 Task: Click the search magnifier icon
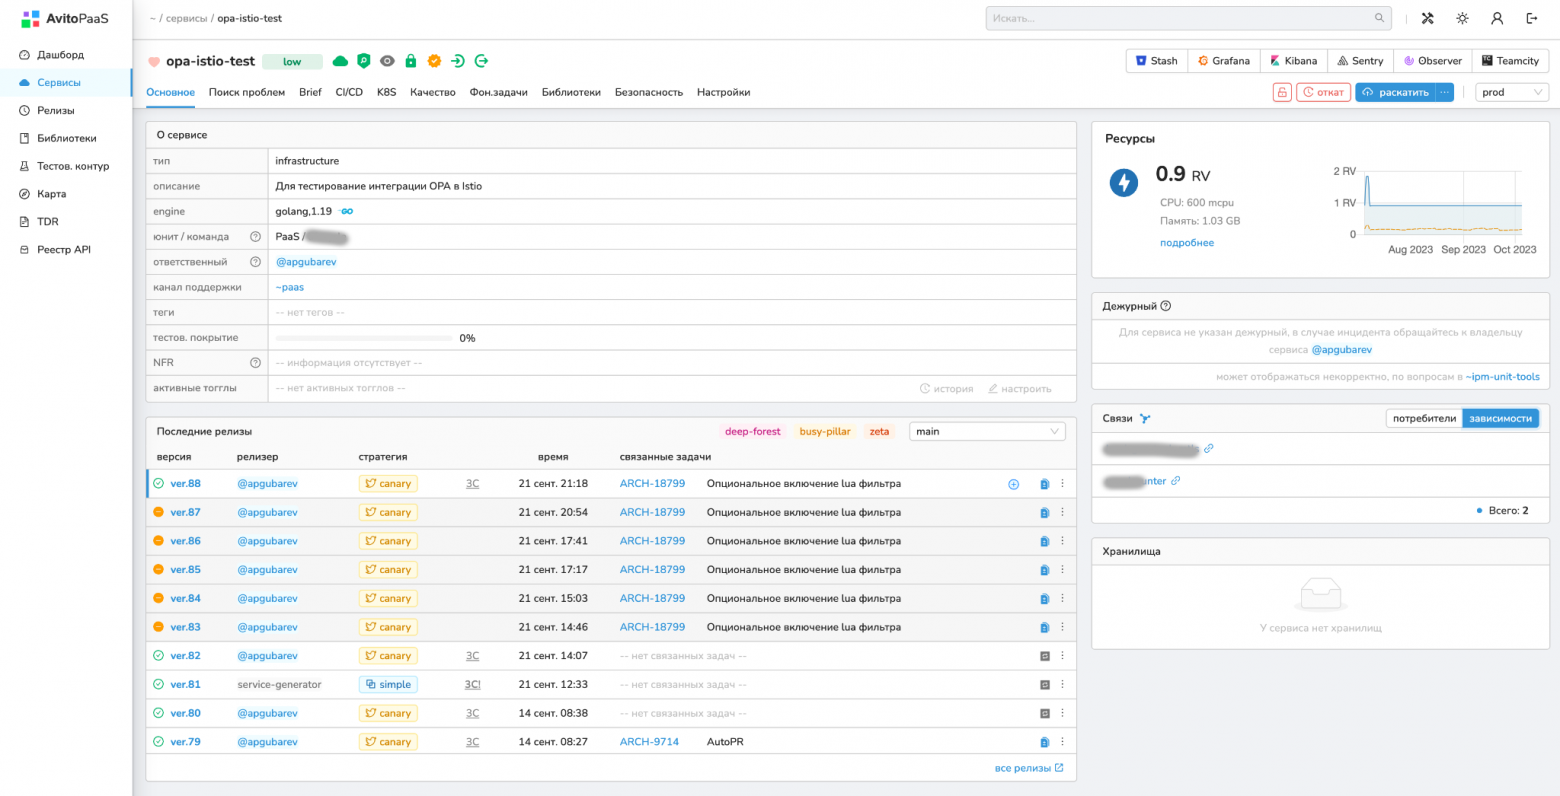coord(1379,18)
